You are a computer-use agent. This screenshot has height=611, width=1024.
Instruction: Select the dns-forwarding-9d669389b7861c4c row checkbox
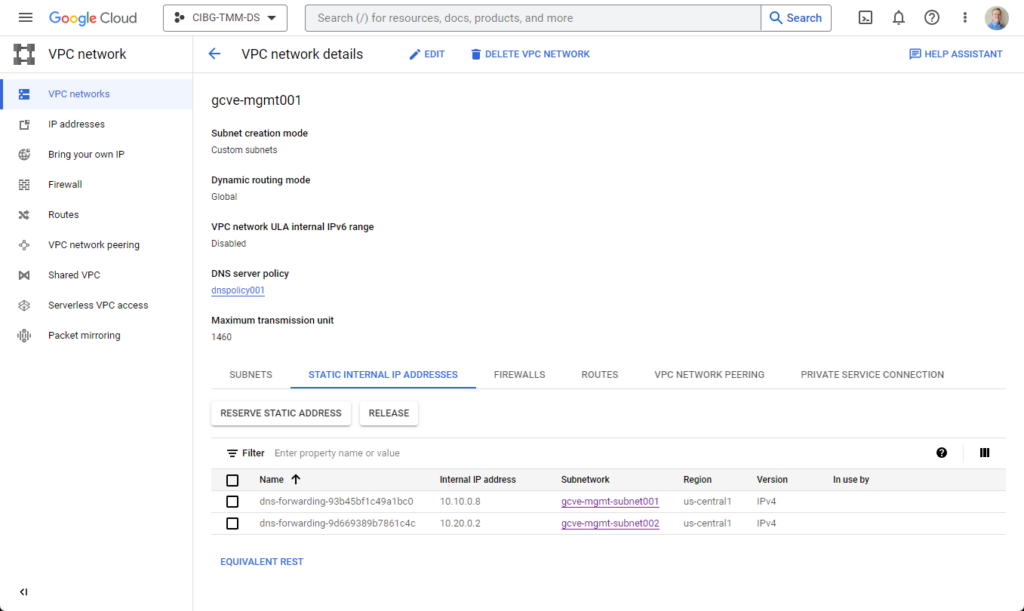pos(232,524)
